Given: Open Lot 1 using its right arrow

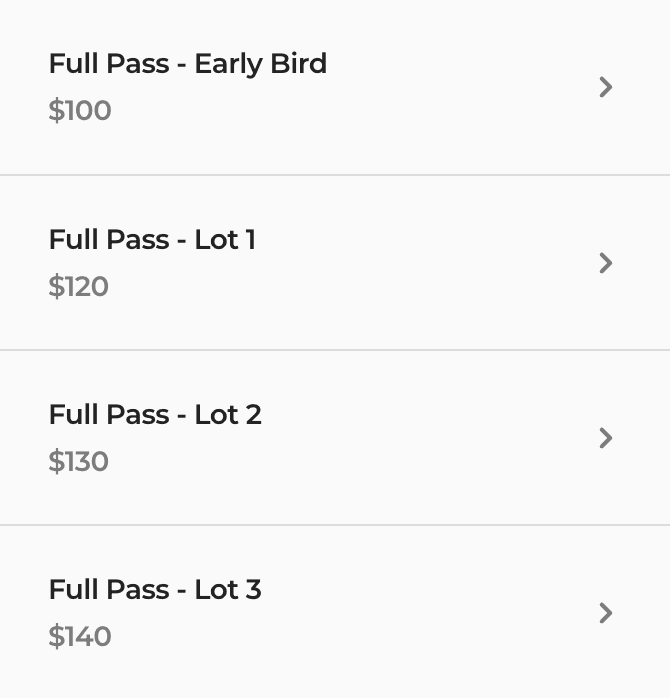Looking at the screenshot, I should coord(606,263).
